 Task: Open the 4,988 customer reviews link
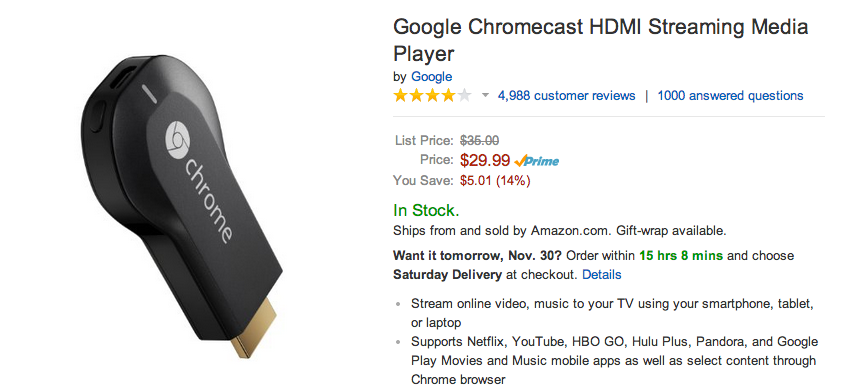point(567,96)
